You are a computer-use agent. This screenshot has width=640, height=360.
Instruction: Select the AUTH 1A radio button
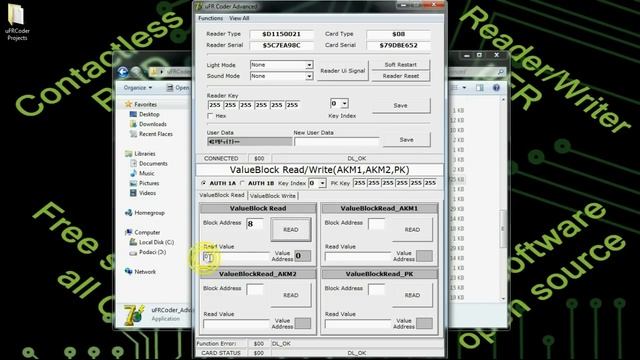[204, 183]
